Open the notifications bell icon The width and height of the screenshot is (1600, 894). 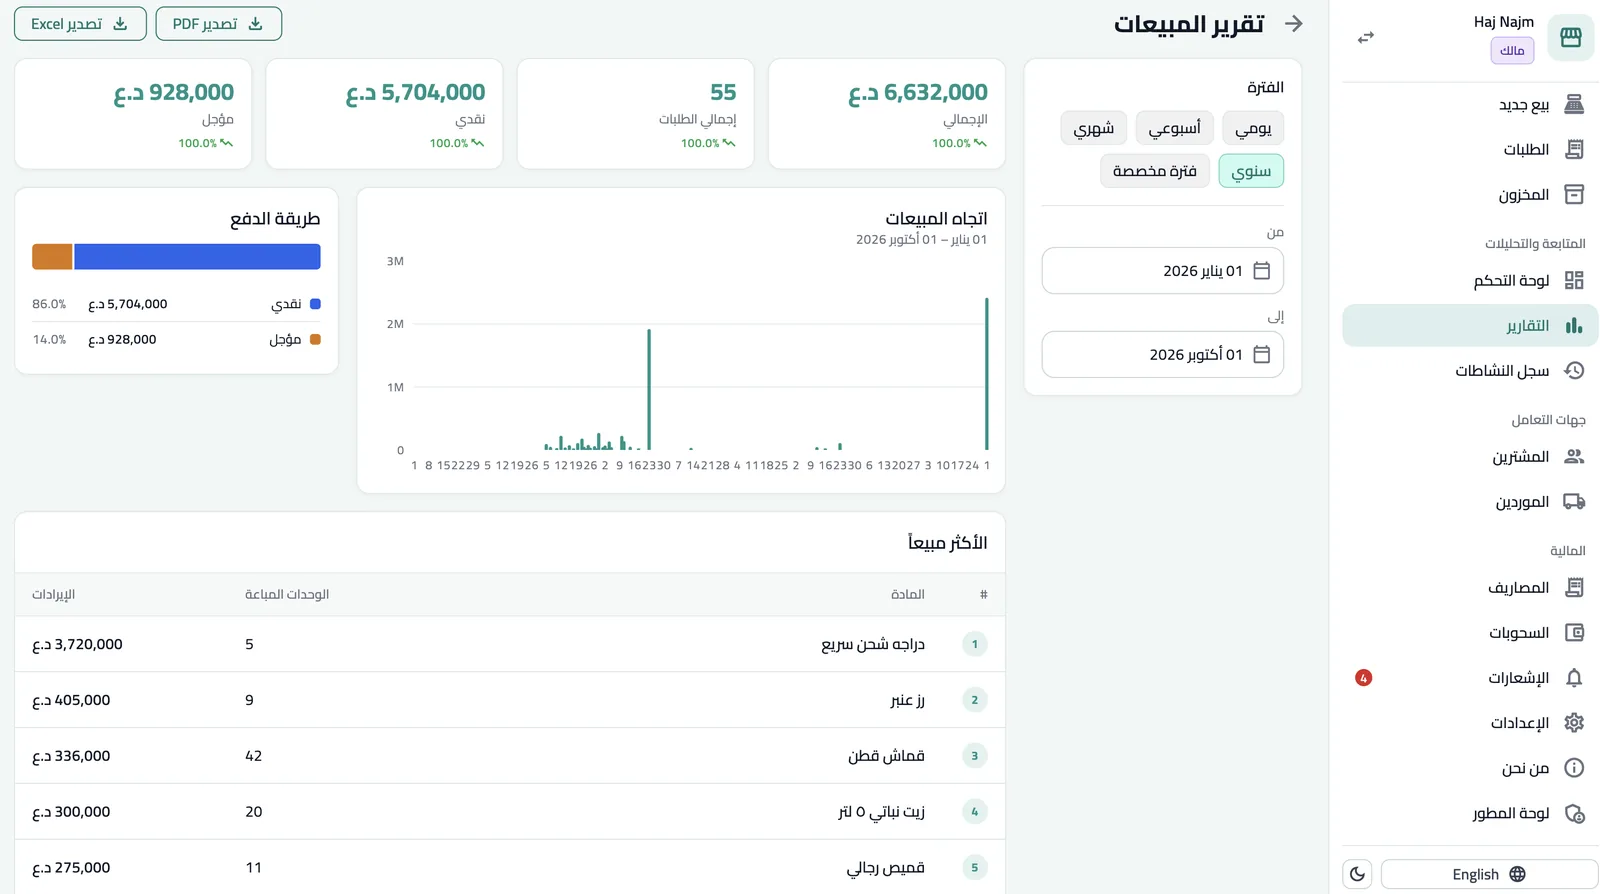click(1574, 677)
